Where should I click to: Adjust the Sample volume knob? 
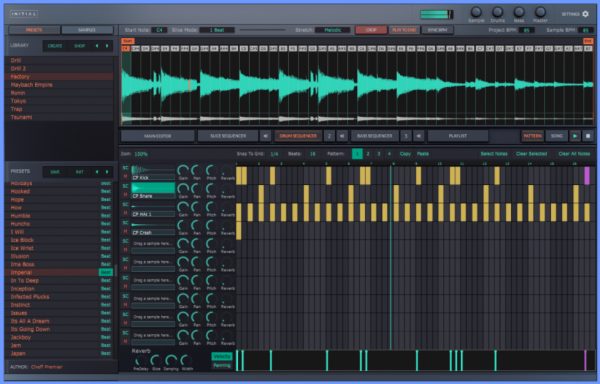click(476, 12)
